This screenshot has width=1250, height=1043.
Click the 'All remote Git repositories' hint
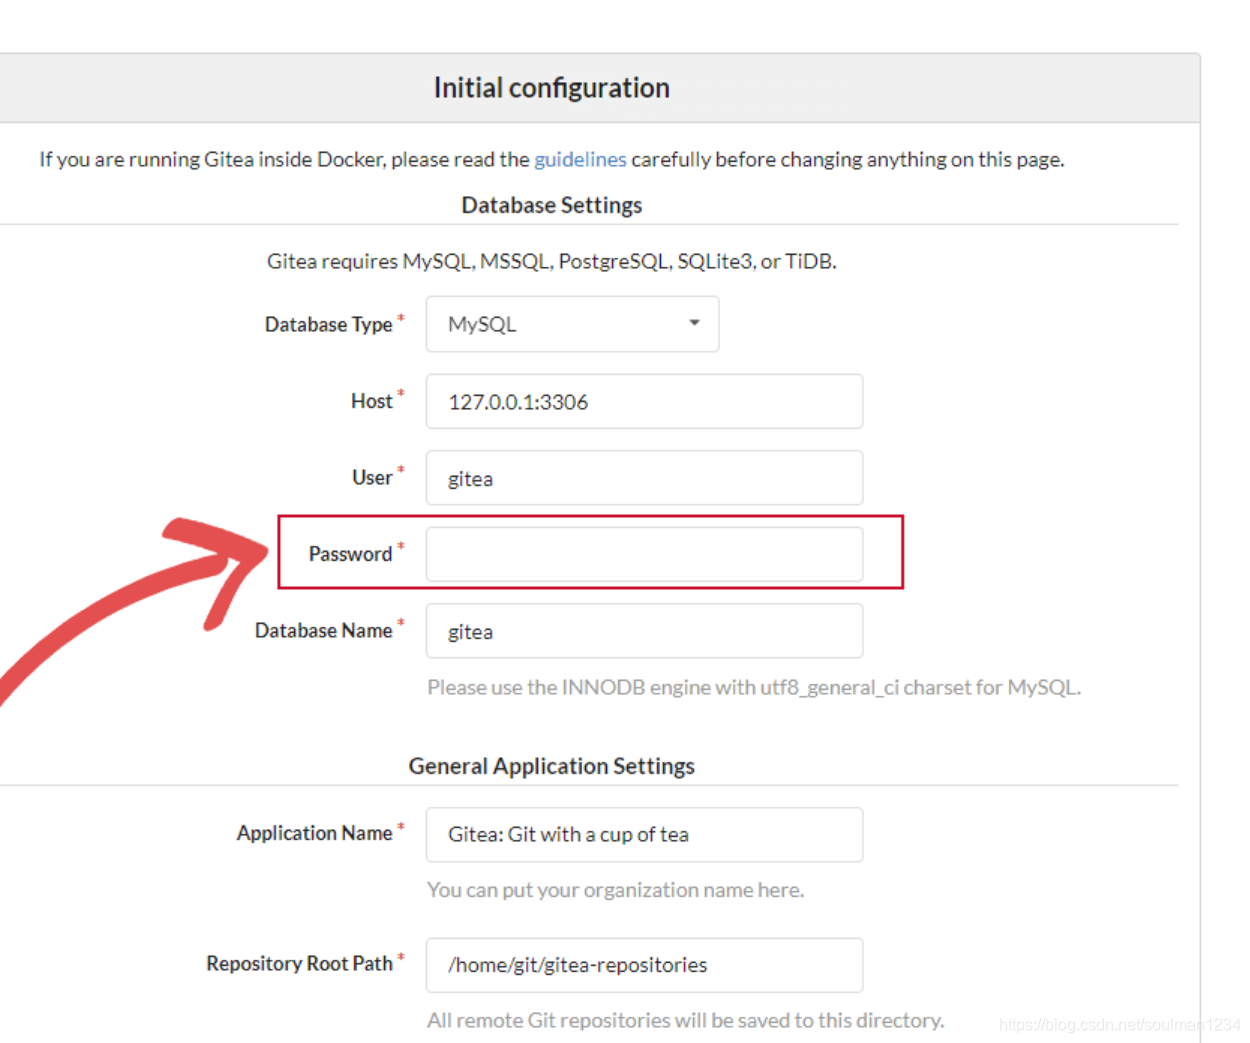685,1020
